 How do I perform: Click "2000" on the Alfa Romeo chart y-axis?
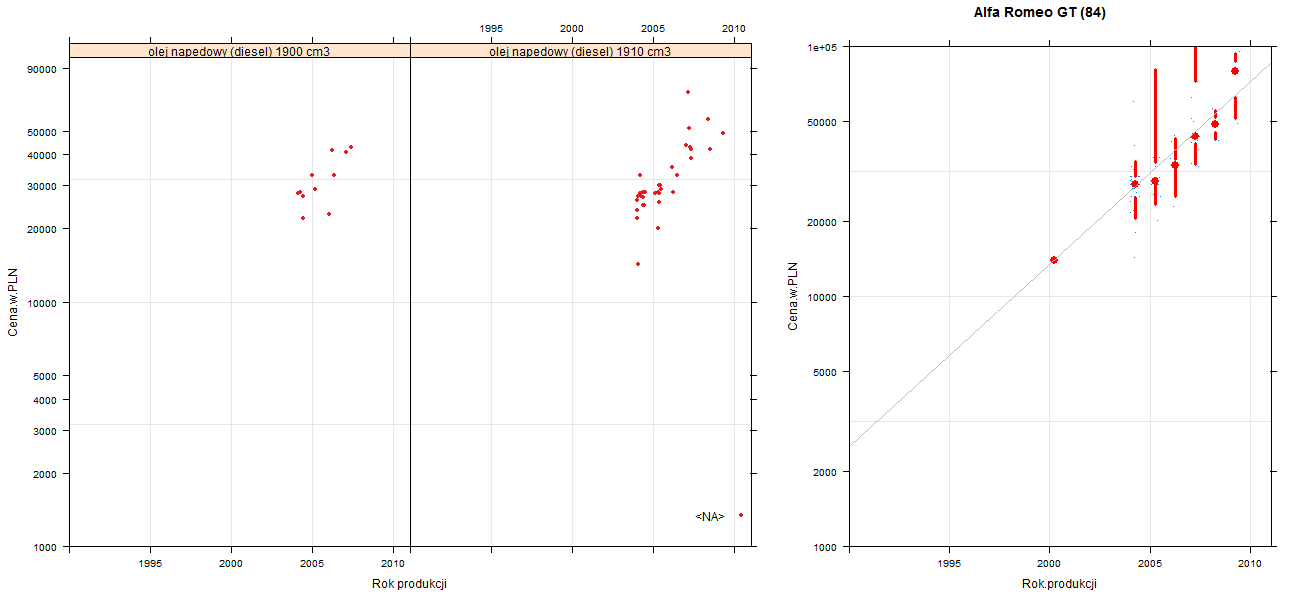click(826, 472)
